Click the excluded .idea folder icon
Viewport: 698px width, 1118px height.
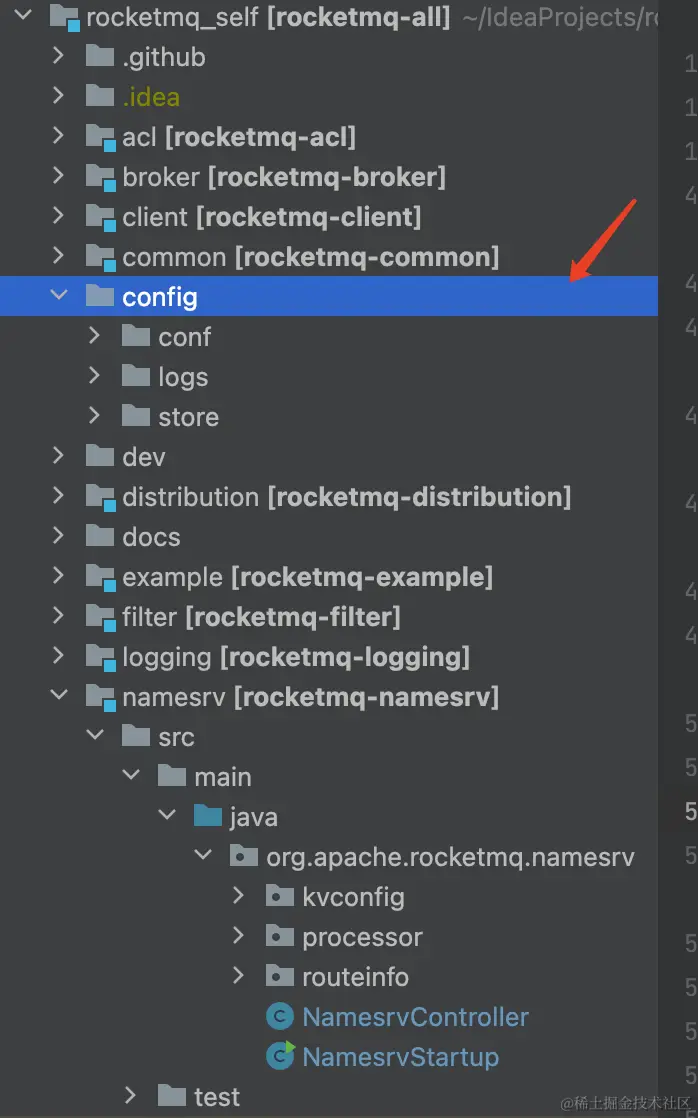(x=100, y=97)
